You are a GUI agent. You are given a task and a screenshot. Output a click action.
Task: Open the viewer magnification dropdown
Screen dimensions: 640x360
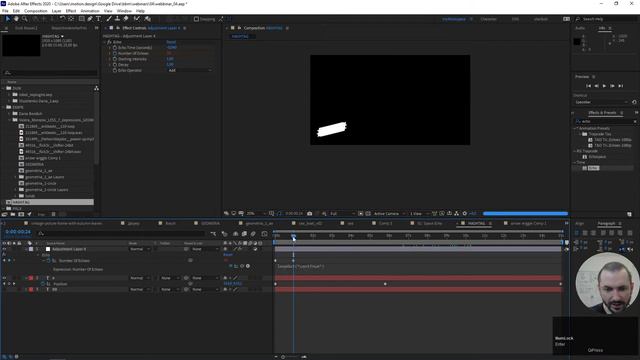(x=256, y=213)
